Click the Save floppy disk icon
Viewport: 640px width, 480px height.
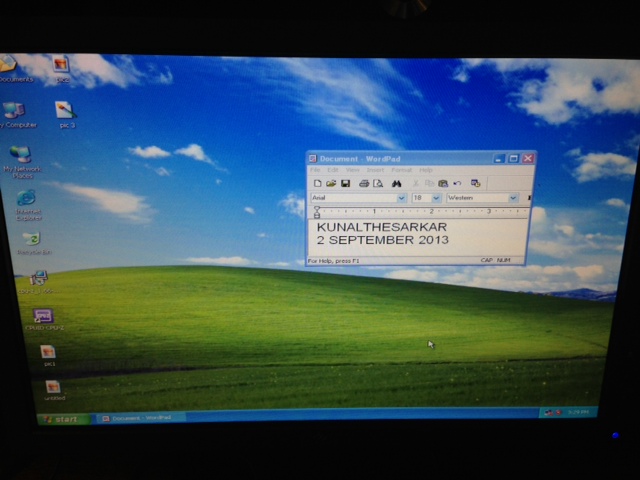point(346,183)
